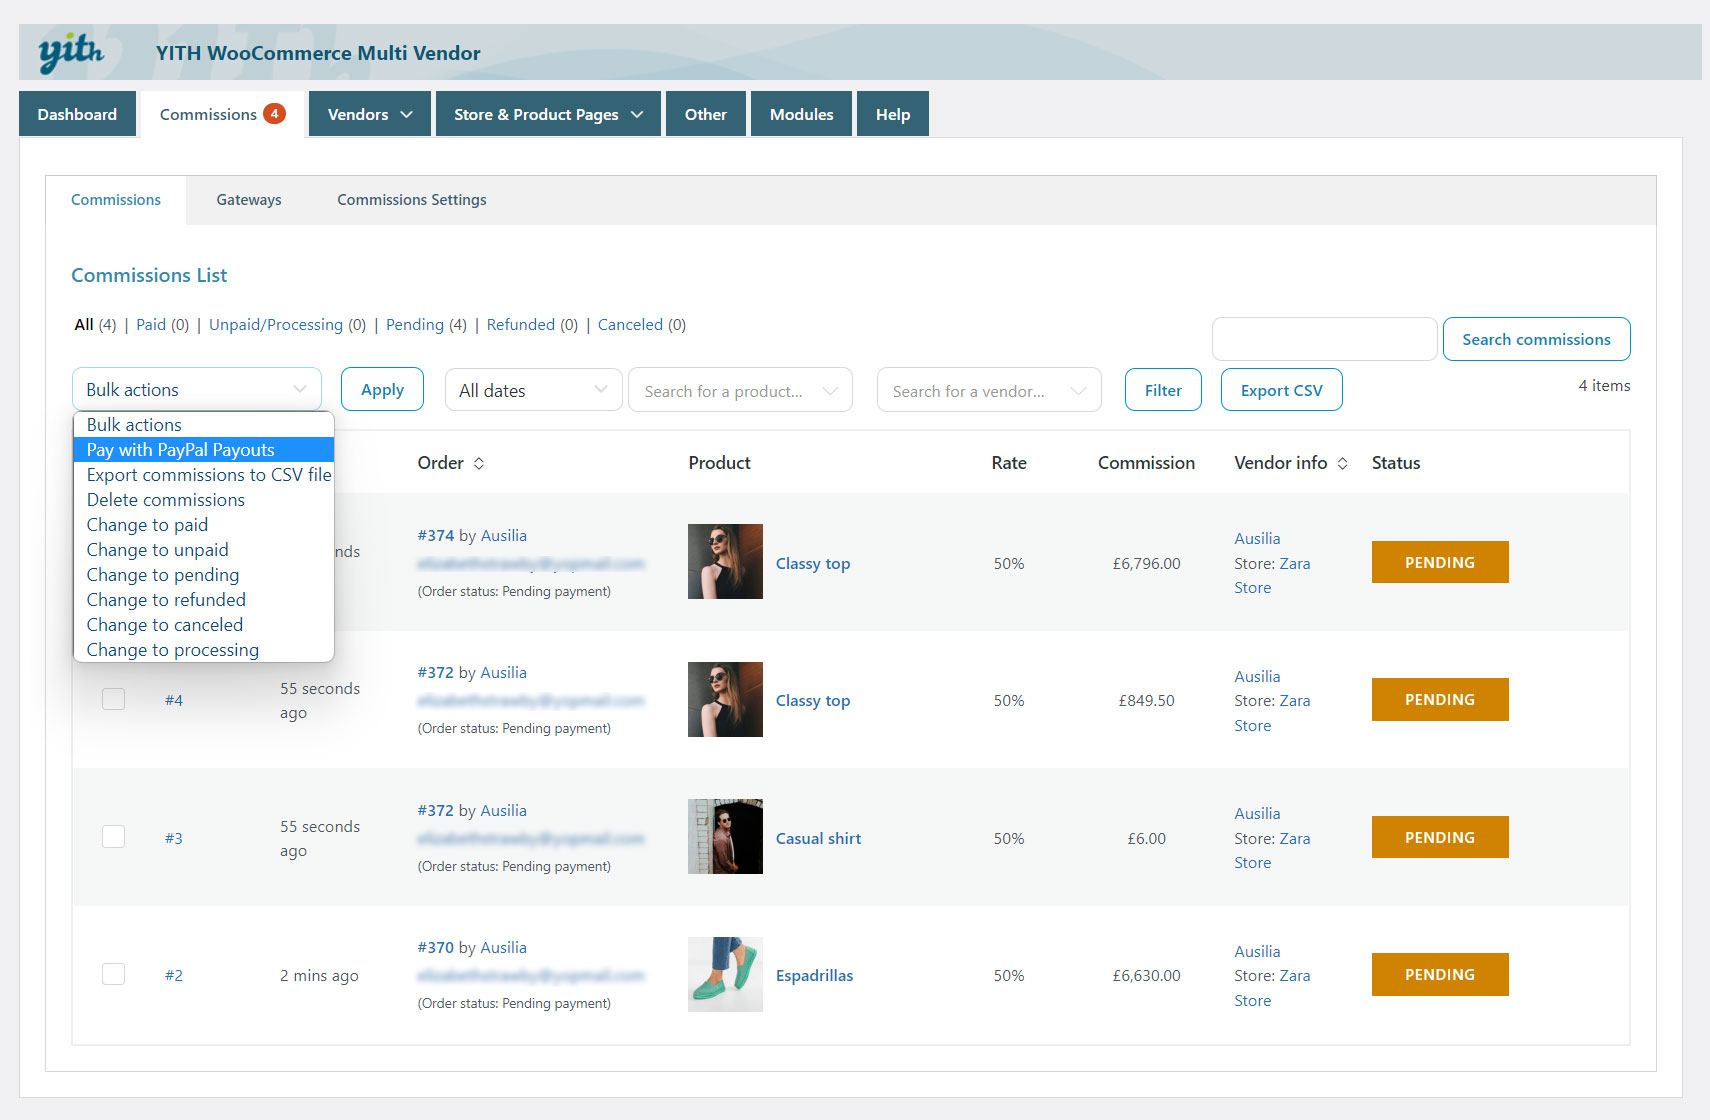The width and height of the screenshot is (1710, 1120).
Task: Click the Commissions notification badge showing 4
Action: point(274,114)
